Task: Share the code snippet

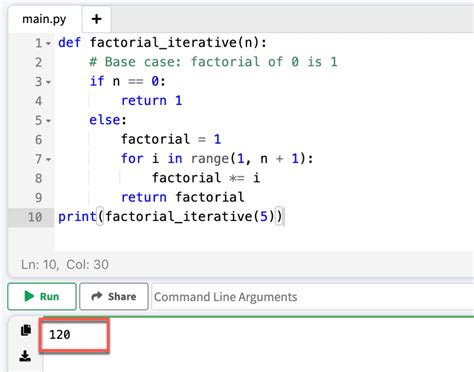Action: pos(114,296)
